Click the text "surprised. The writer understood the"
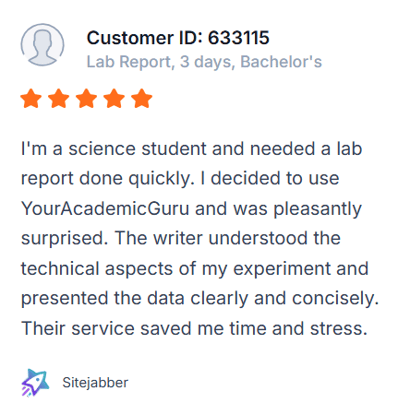This screenshot has height=403, width=398. [x=181, y=238]
